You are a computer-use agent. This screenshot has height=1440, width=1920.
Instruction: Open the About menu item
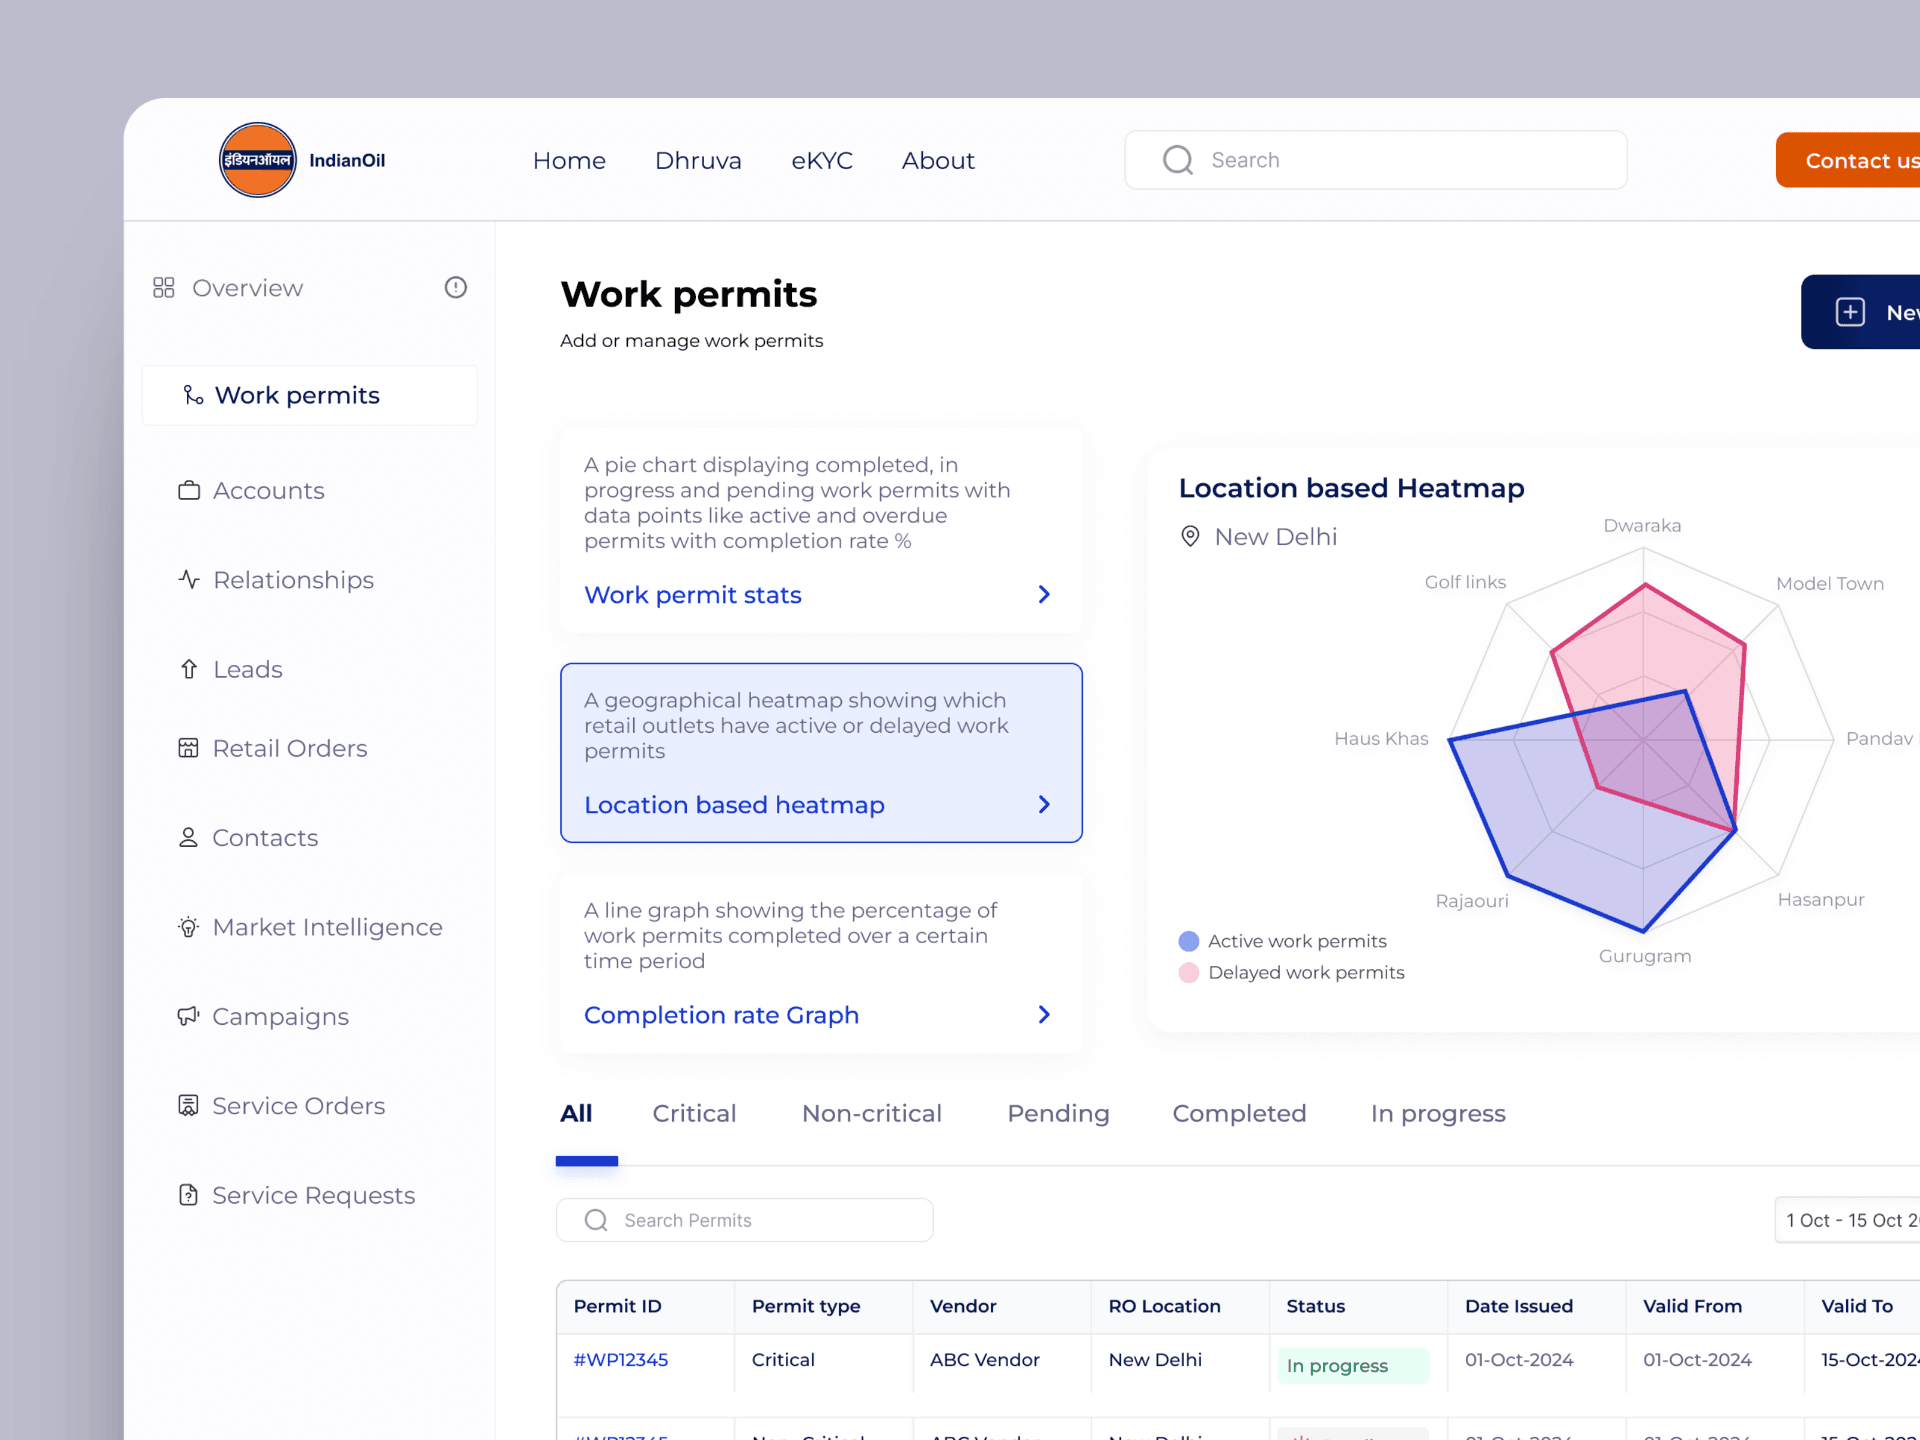pyautogui.click(x=938, y=160)
